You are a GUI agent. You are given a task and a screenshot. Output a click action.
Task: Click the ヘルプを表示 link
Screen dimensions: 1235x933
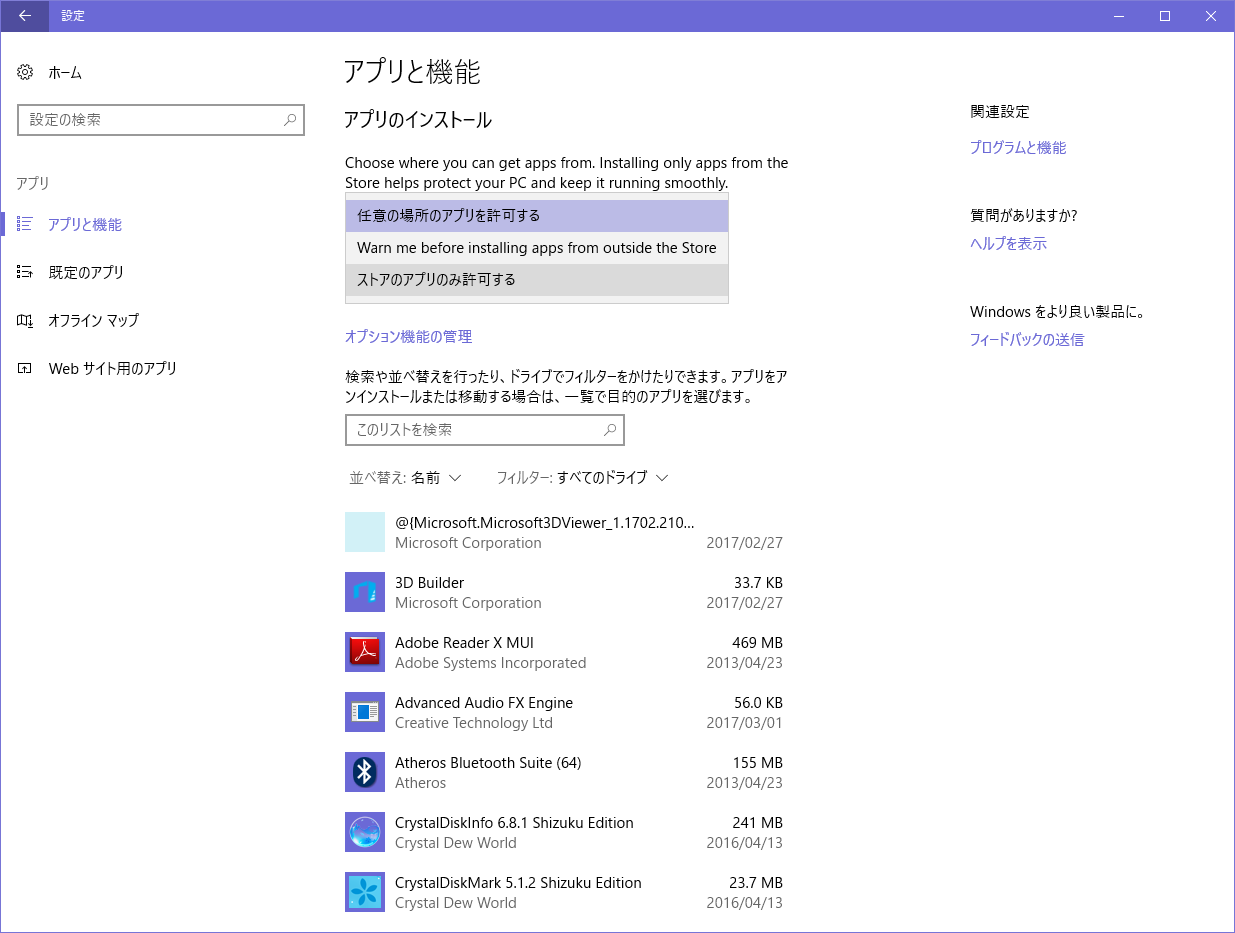pyautogui.click(x=1008, y=244)
